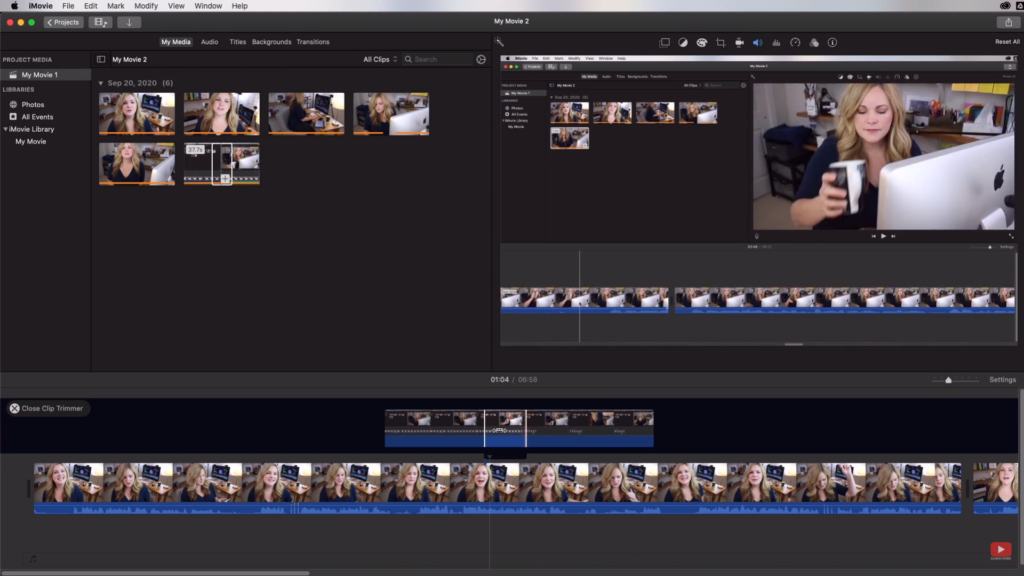Open the Stabilization camera icon
Image resolution: width=1024 pixels, height=576 pixels.
tap(739, 42)
